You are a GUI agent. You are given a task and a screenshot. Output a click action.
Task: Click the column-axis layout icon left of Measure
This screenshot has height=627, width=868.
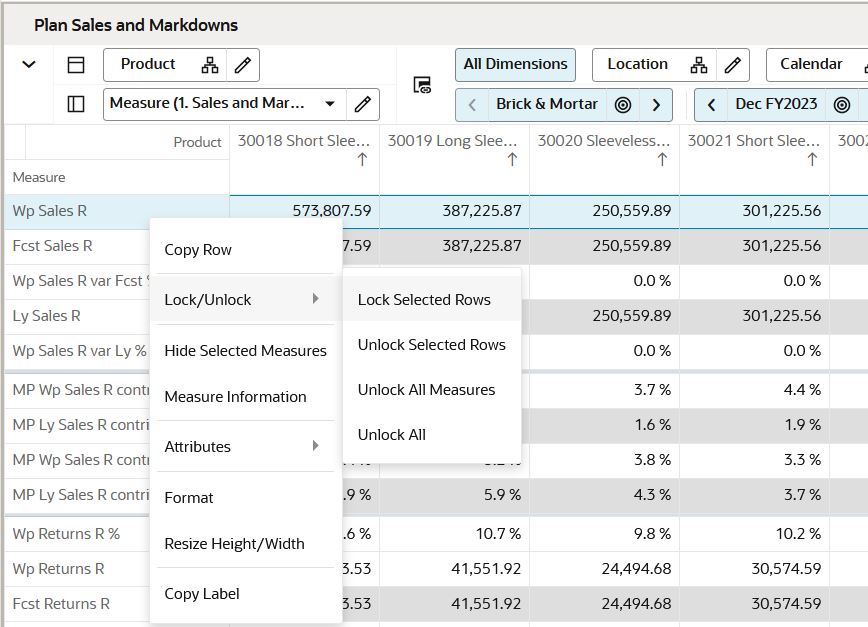[x=76, y=104]
